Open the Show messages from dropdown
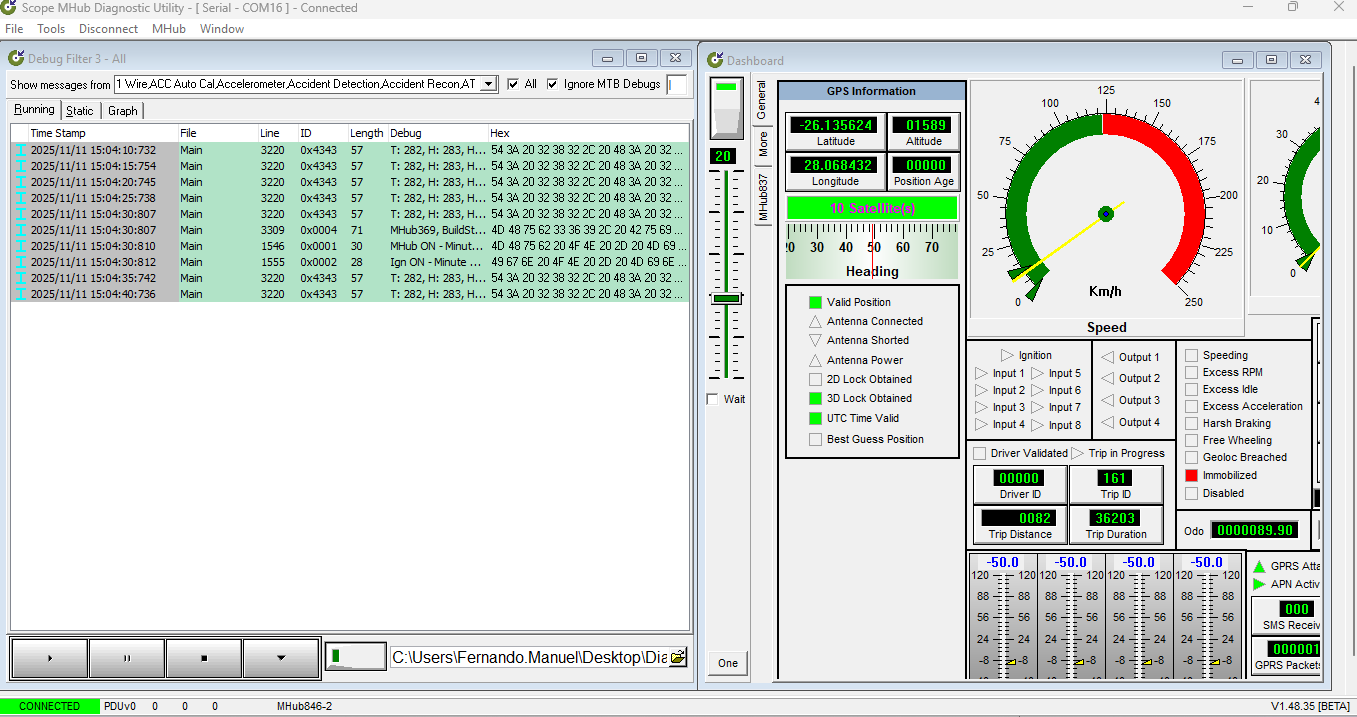This screenshot has height=717, width=1357. click(x=488, y=84)
